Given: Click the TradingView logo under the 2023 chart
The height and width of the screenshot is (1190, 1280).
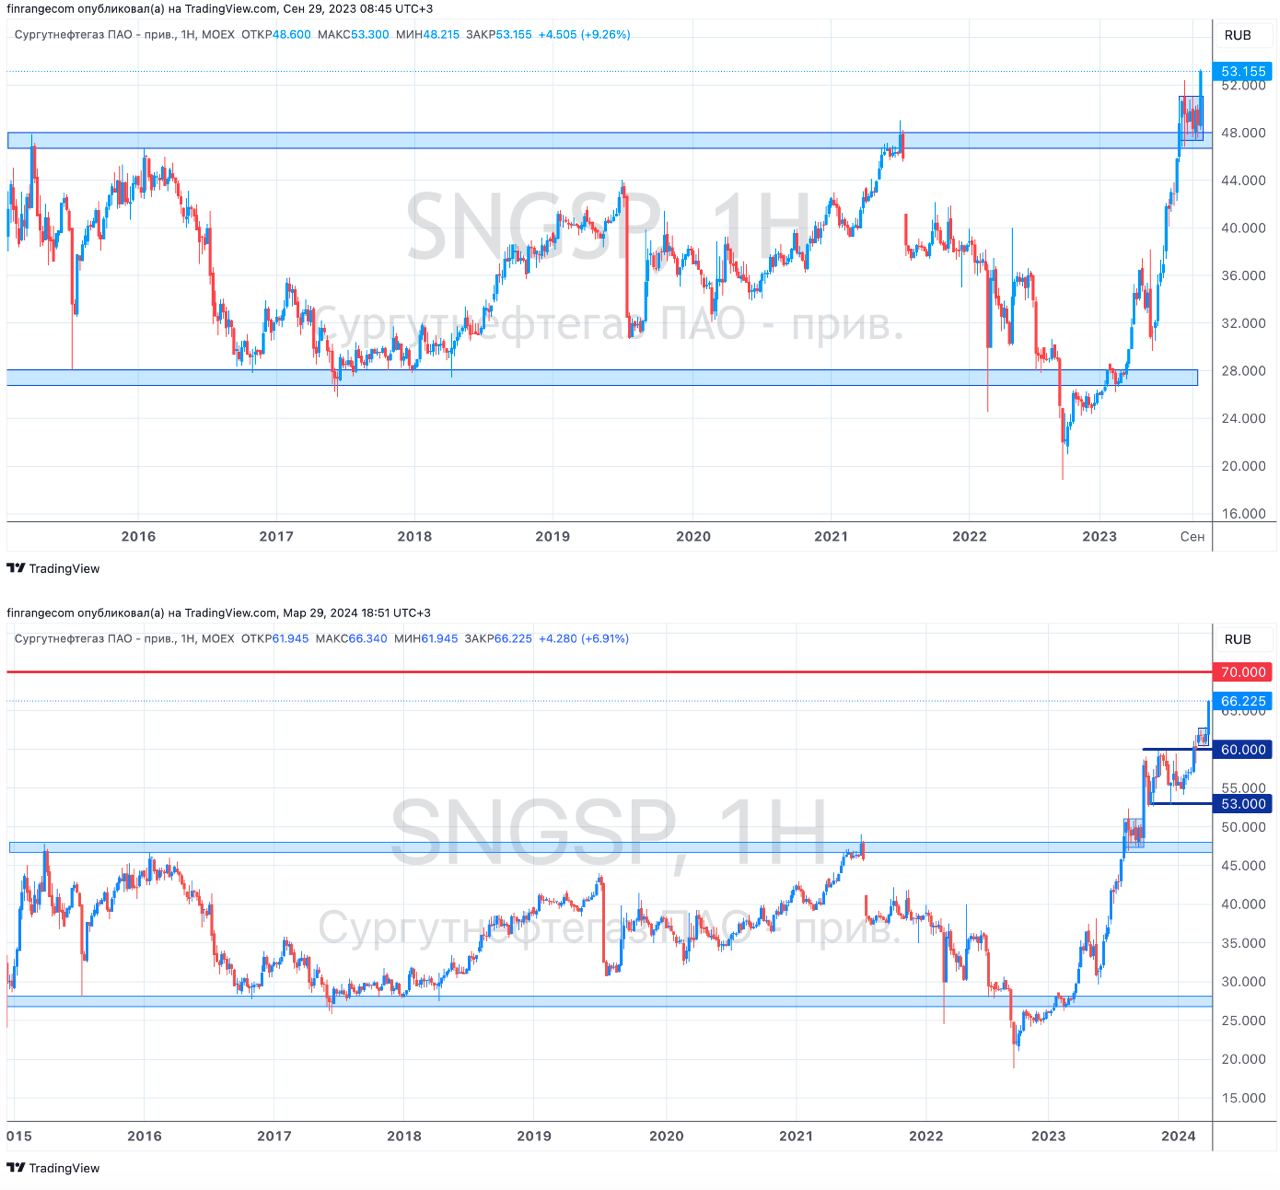Looking at the screenshot, I should click(53, 568).
